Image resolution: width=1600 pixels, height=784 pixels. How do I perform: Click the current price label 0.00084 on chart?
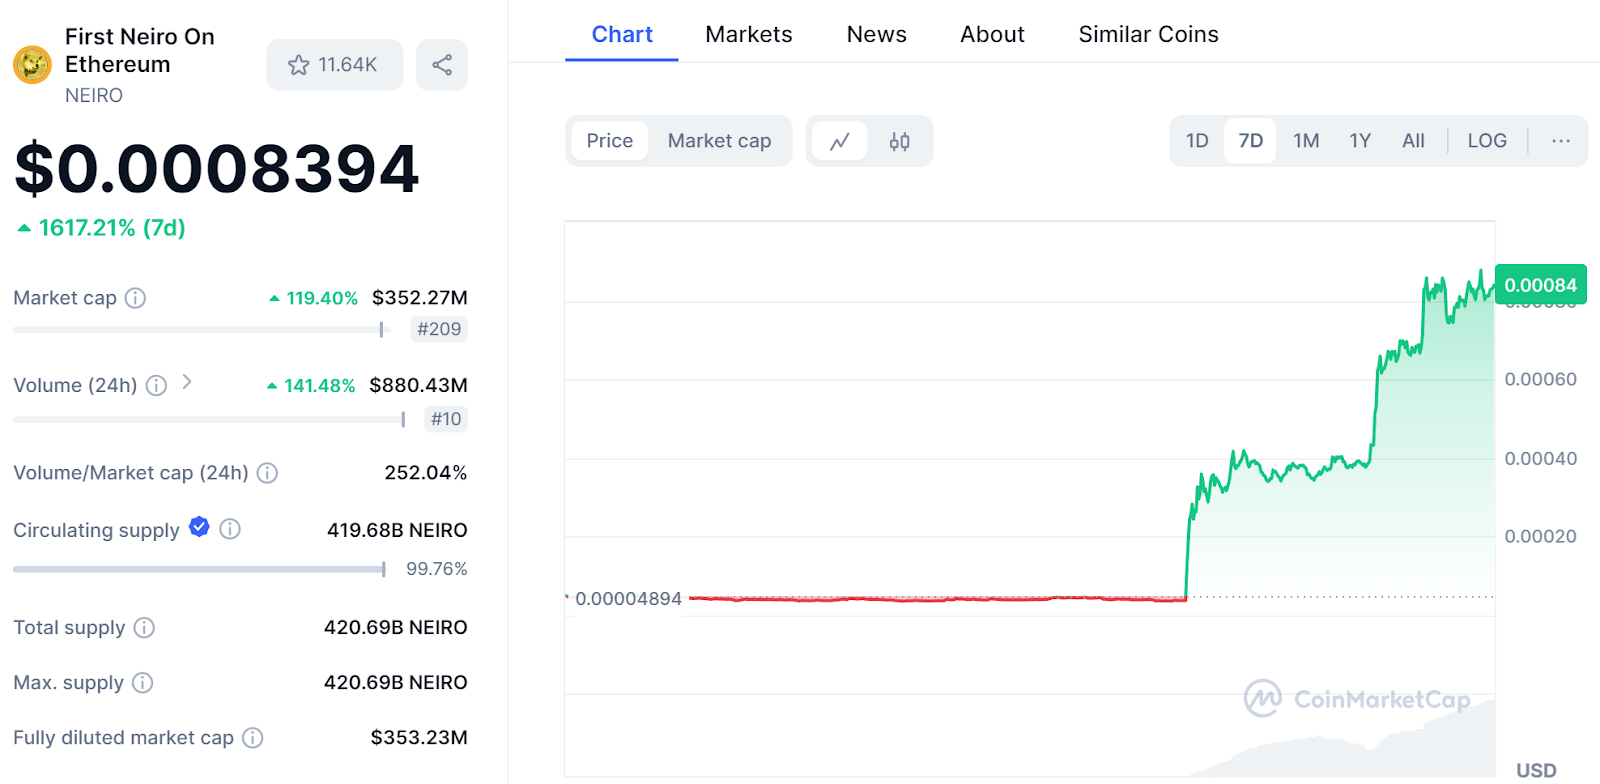[x=1540, y=285]
